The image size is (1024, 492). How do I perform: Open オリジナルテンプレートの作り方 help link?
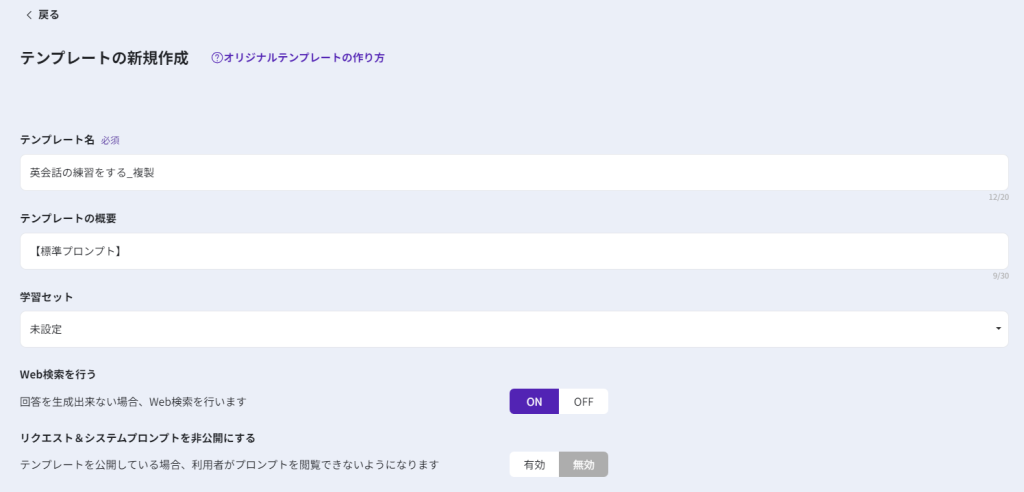click(304, 58)
